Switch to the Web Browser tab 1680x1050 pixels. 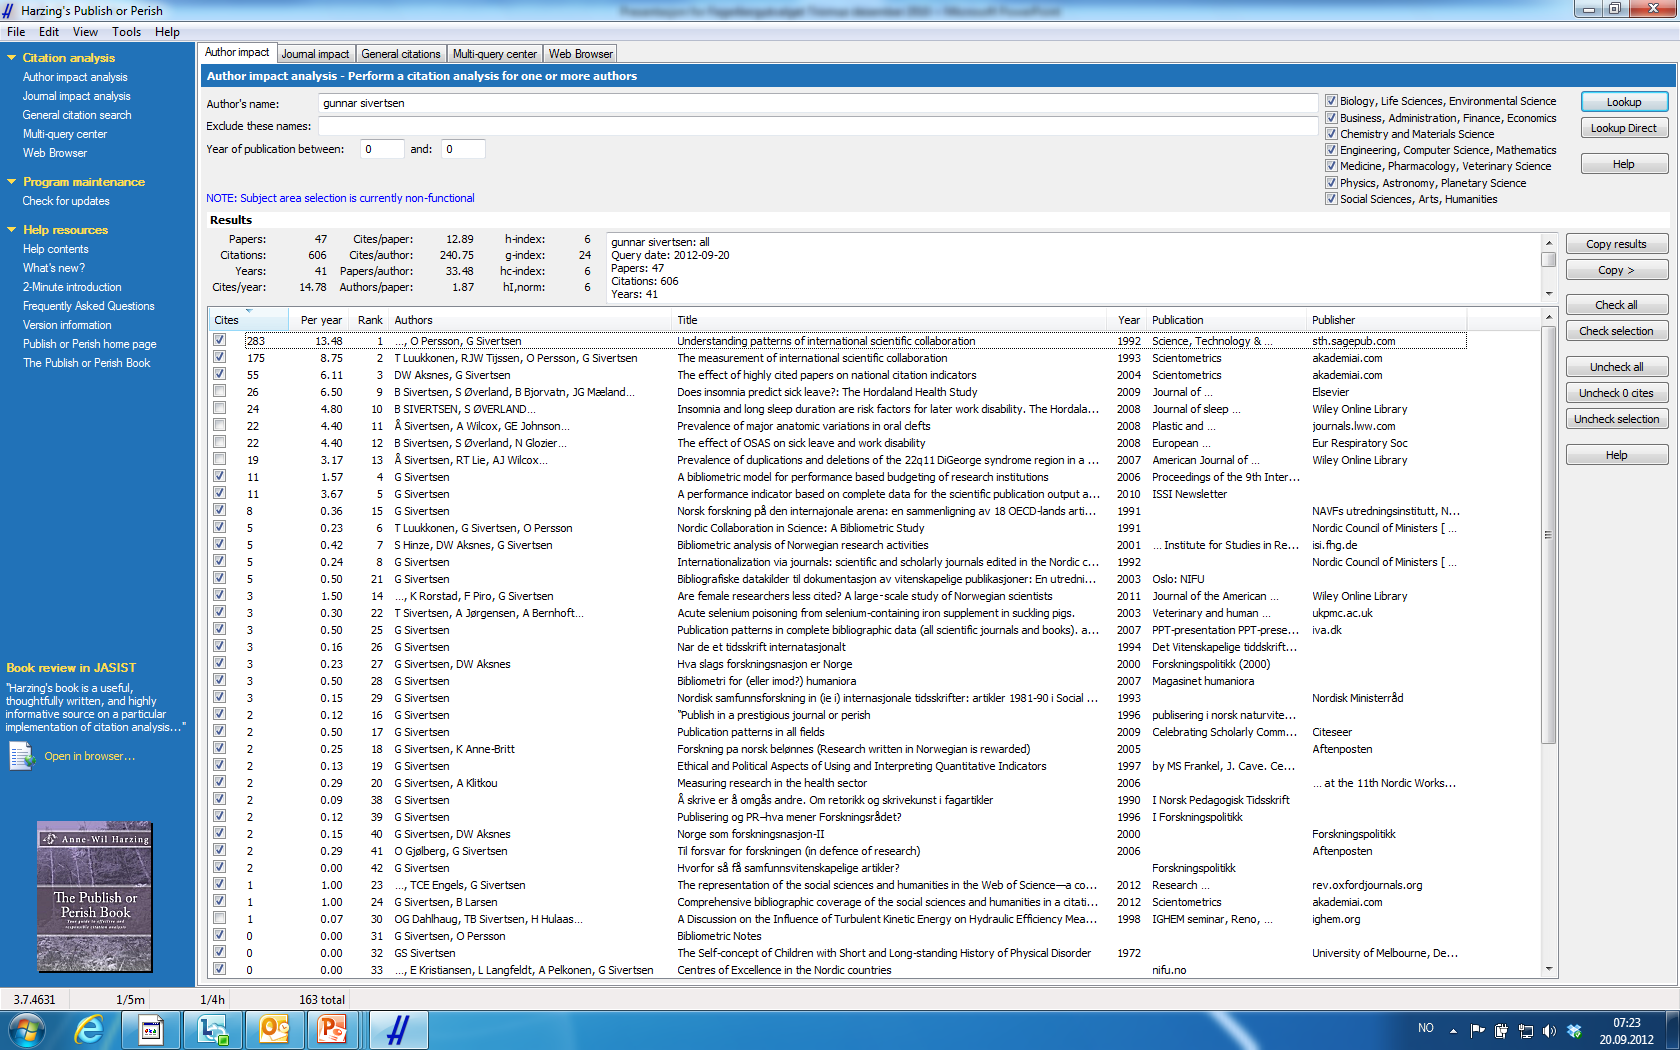[x=581, y=54]
